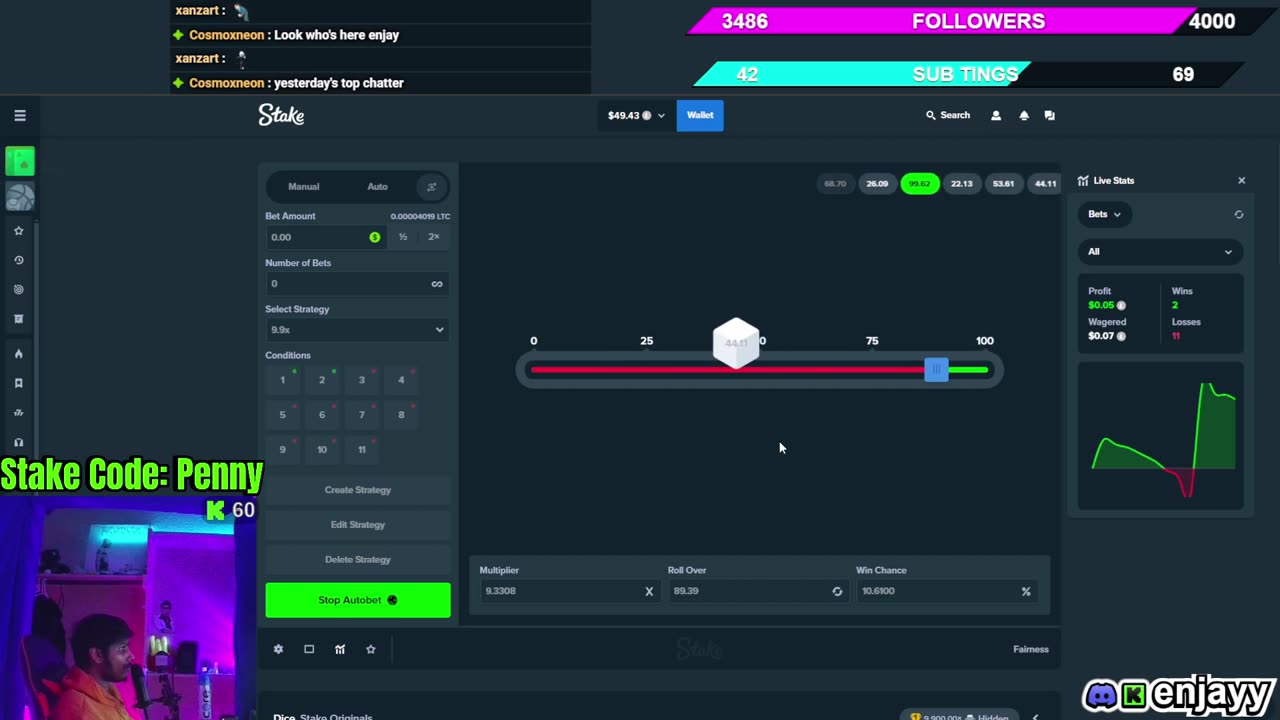1280x720 pixels.
Task: Double the bet with the 2× button
Action: coord(433,237)
